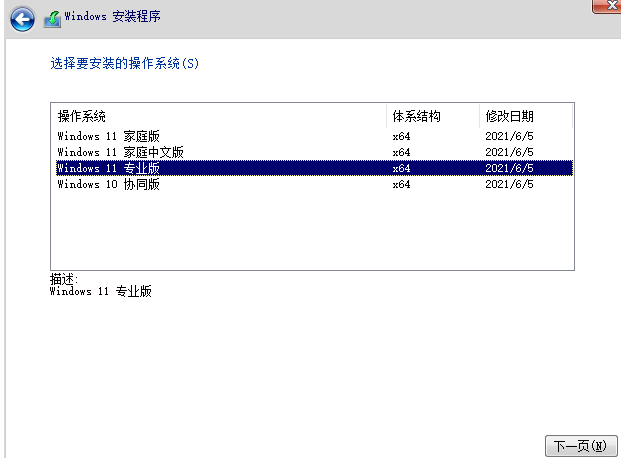Click the 修改日期 column header

(x=526, y=116)
